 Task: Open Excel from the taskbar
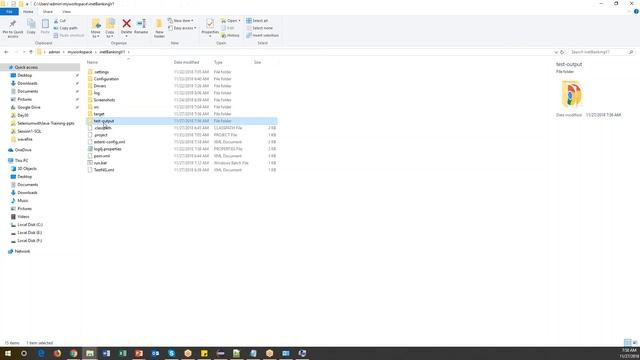click(x=122, y=353)
